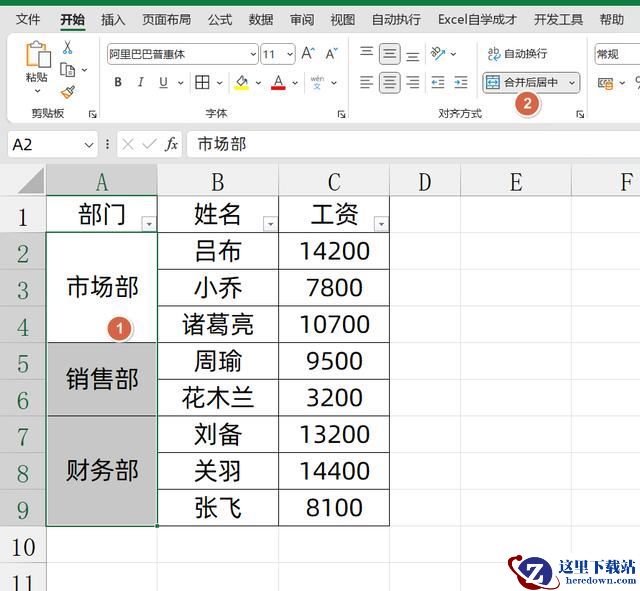Viewport: 640px width, 591px height.
Task: Select row 10 header
Action: [x=23, y=547]
